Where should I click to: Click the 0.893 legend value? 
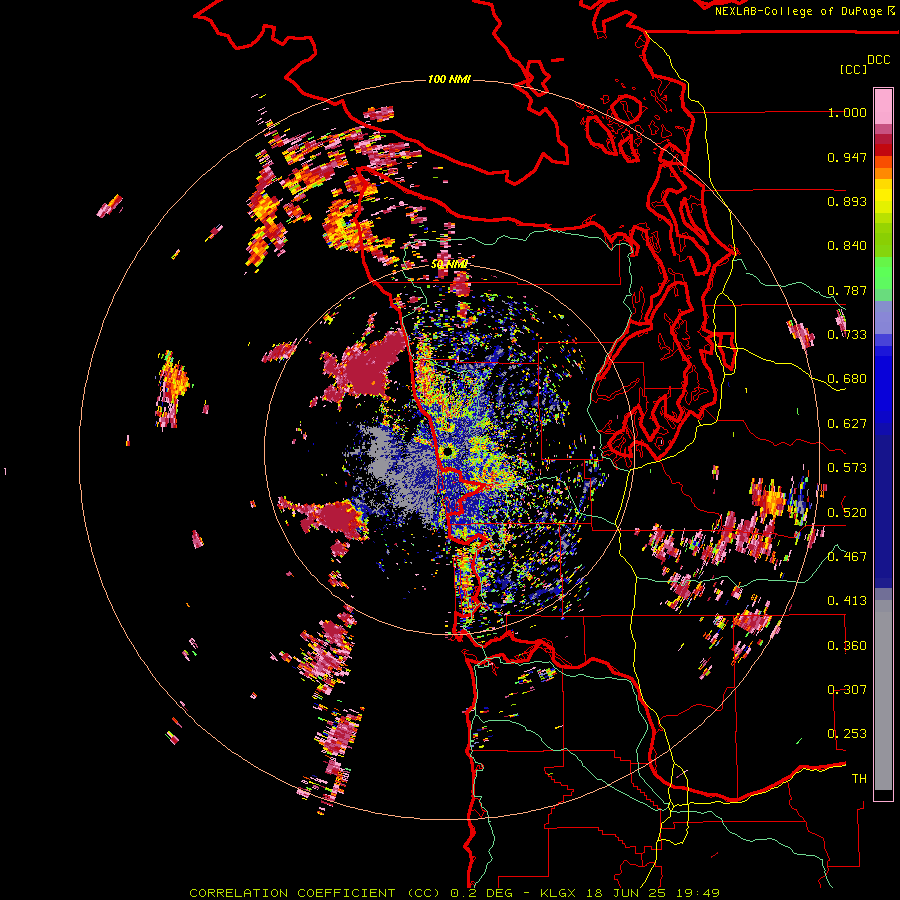847,201
